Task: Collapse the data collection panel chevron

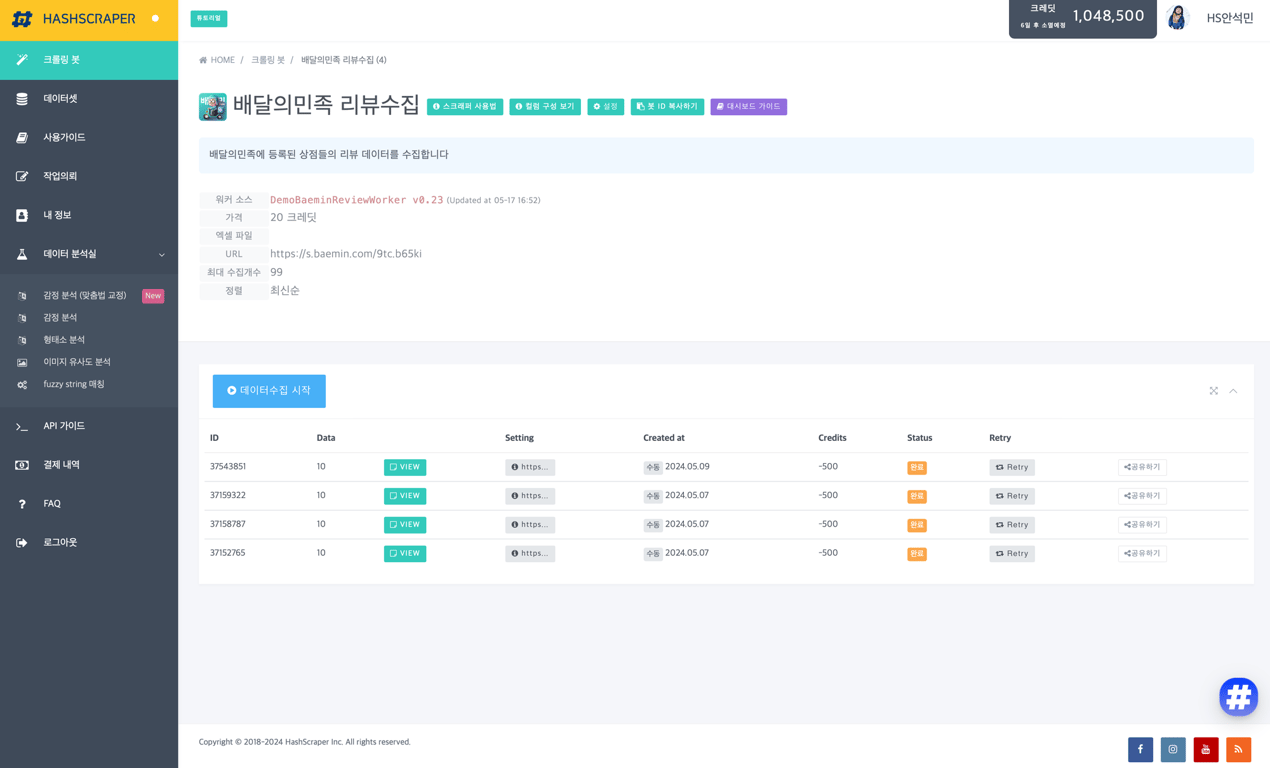Action: pos(1233,391)
